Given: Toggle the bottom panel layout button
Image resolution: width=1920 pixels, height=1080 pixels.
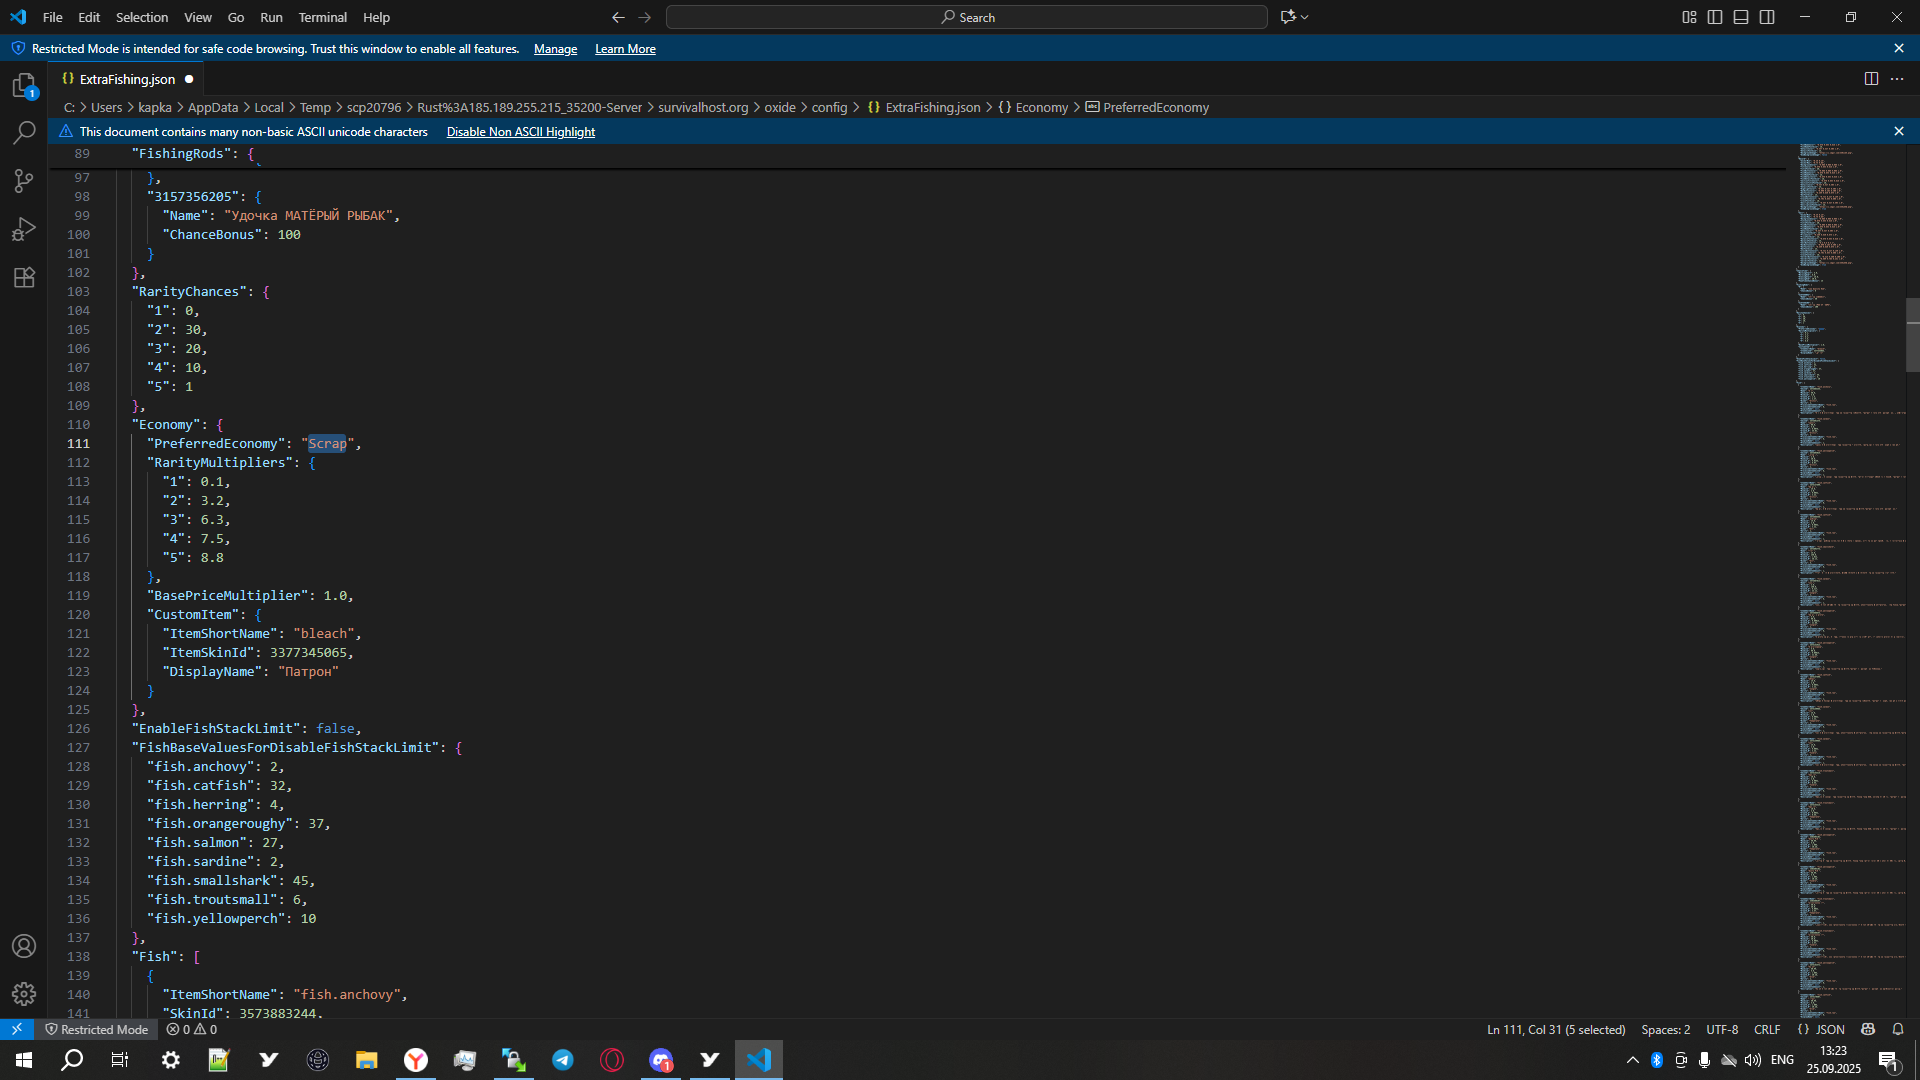Looking at the screenshot, I should coord(1741,17).
